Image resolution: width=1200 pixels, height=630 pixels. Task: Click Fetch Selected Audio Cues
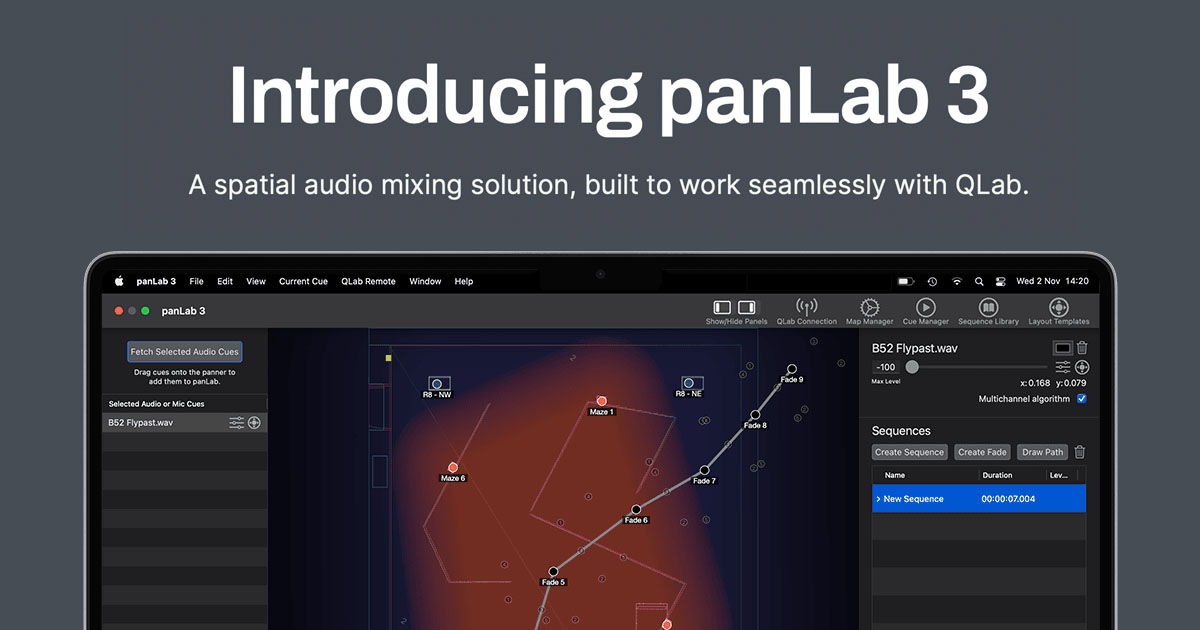pyautogui.click(x=184, y=351)
